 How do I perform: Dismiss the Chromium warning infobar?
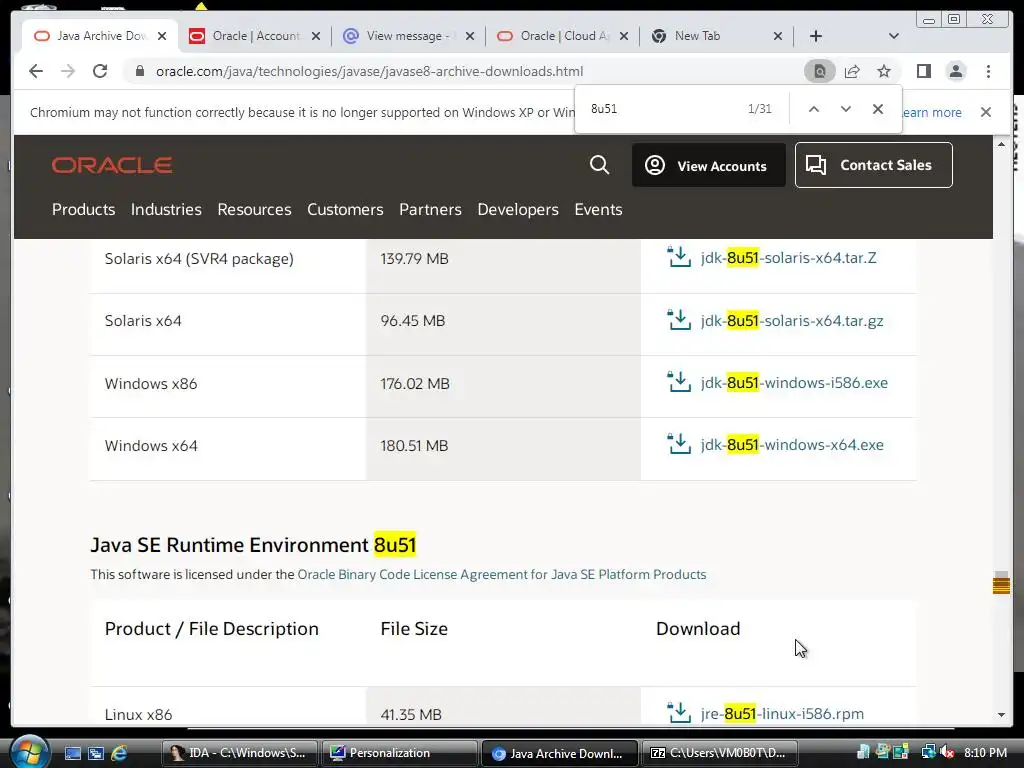986,112
